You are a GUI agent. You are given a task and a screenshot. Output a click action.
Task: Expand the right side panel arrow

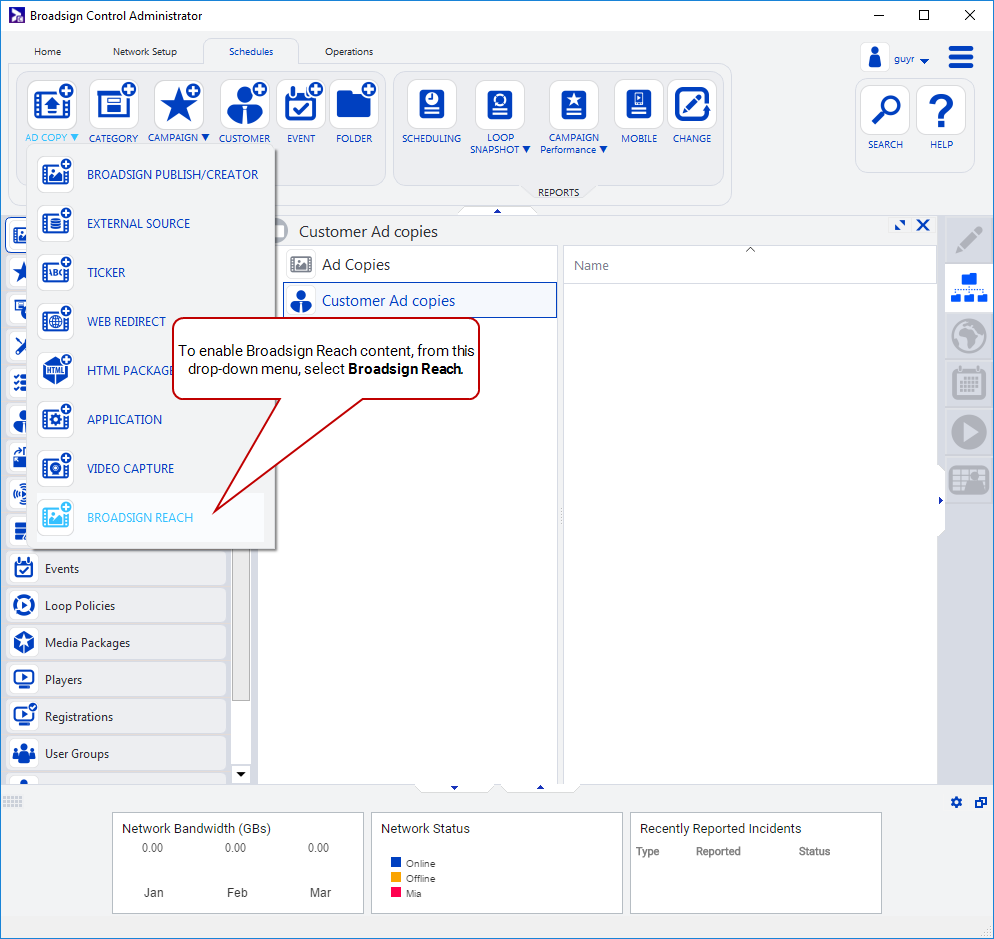(940, 501)
